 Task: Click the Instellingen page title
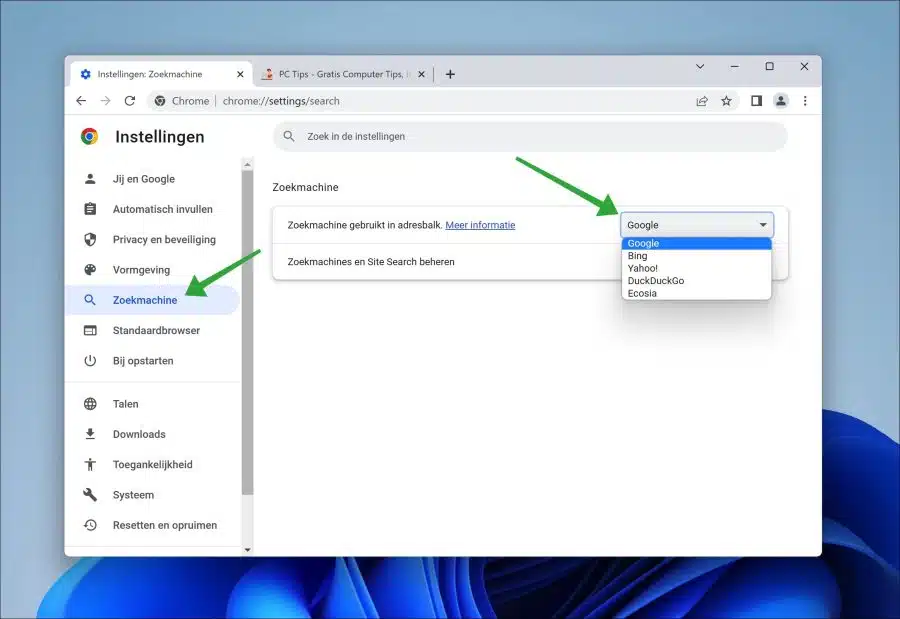pos(160,137)
